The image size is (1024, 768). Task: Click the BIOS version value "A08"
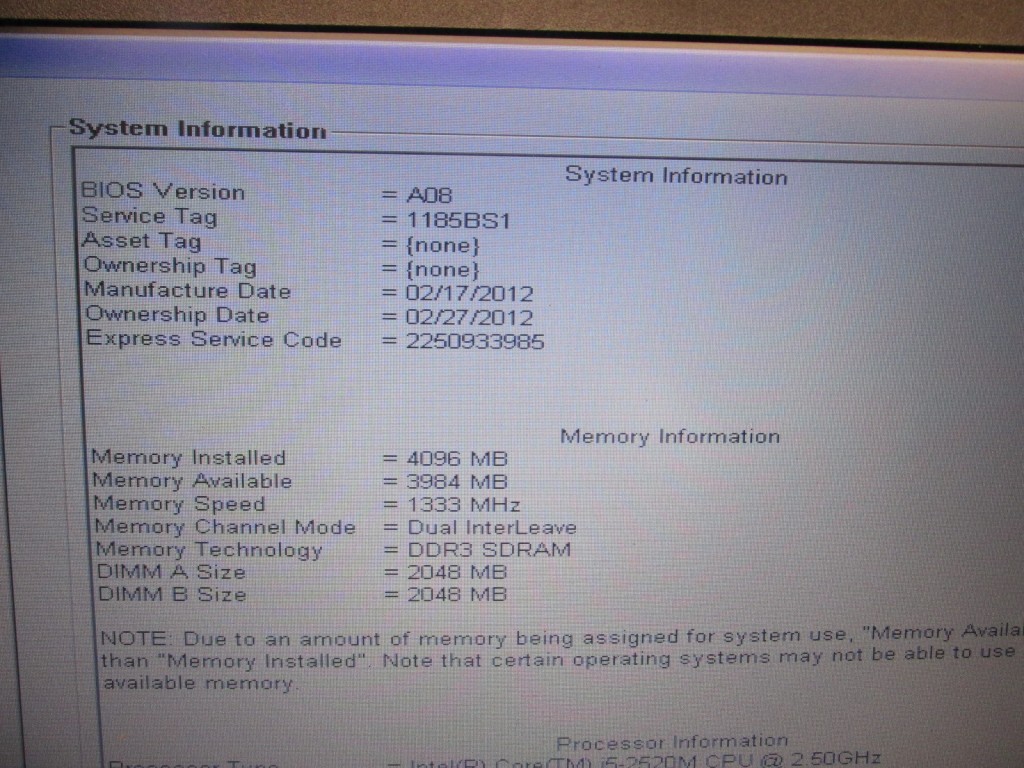point(429,195)
